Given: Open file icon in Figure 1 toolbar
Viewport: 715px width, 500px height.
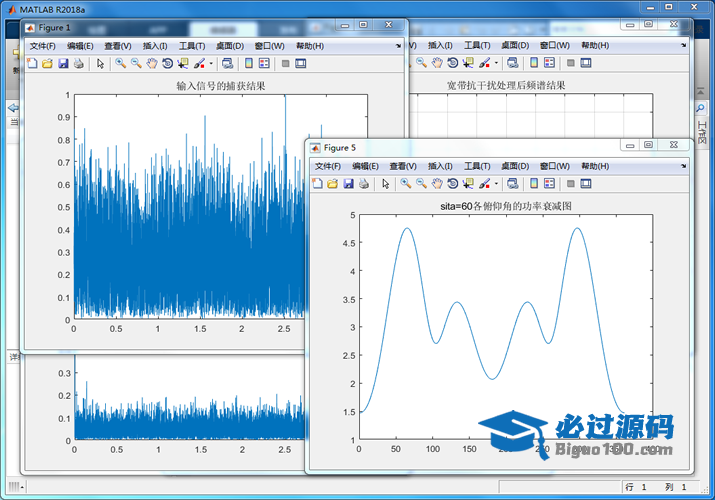Looking at the screenshot, I should (47, 63).
